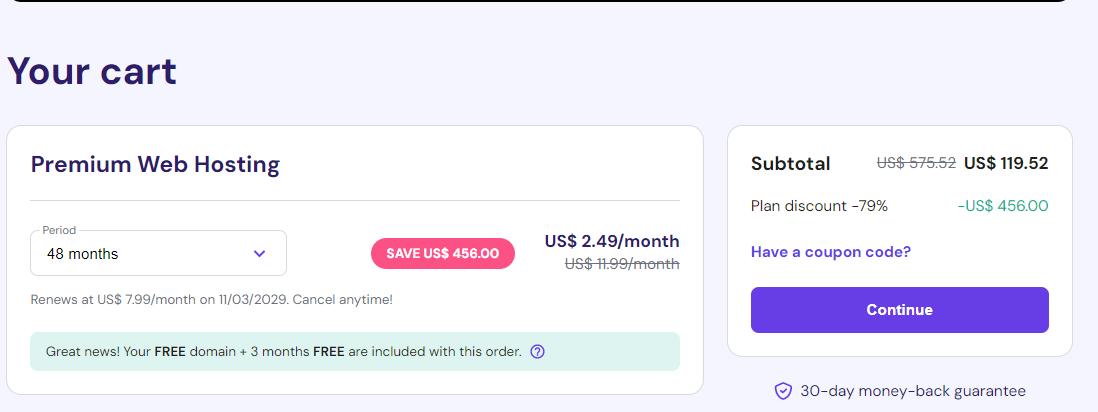
Task: Click the small Period field label
Action: (59, 230)
